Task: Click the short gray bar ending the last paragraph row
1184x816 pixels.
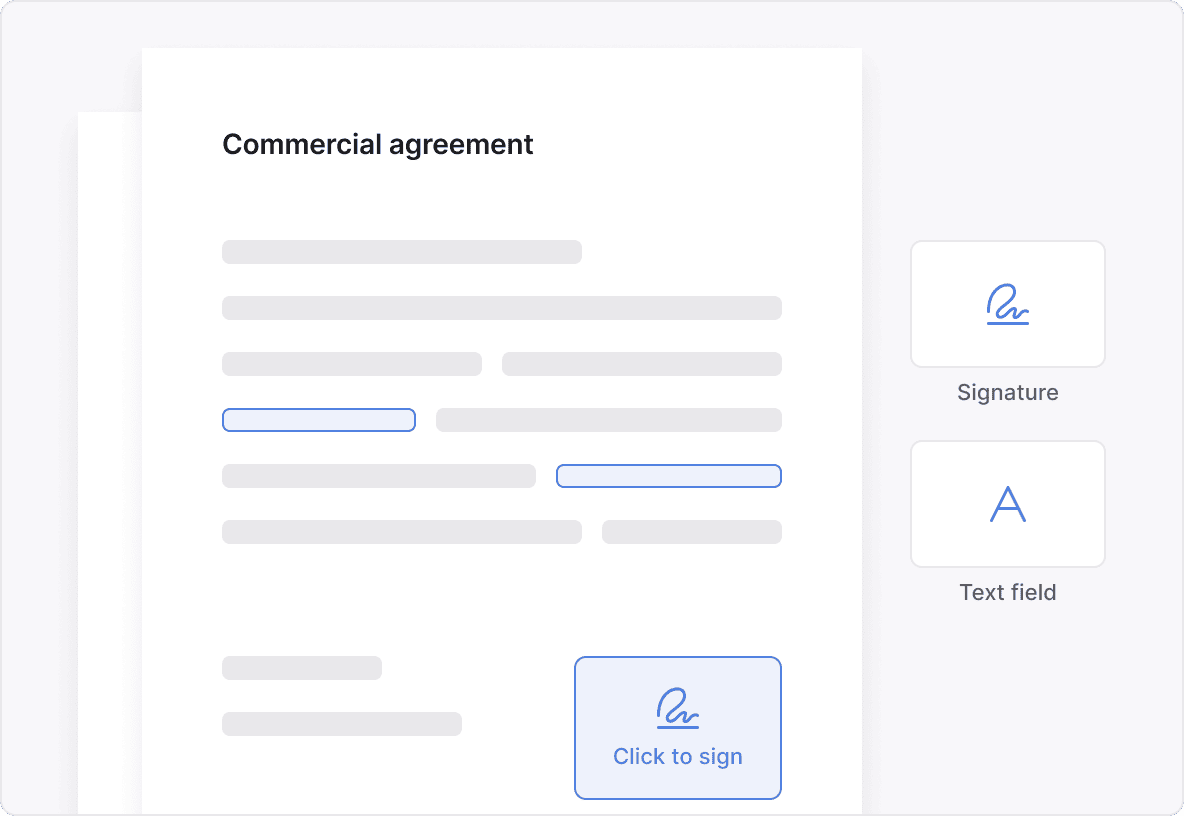Action: click(692, 532)
